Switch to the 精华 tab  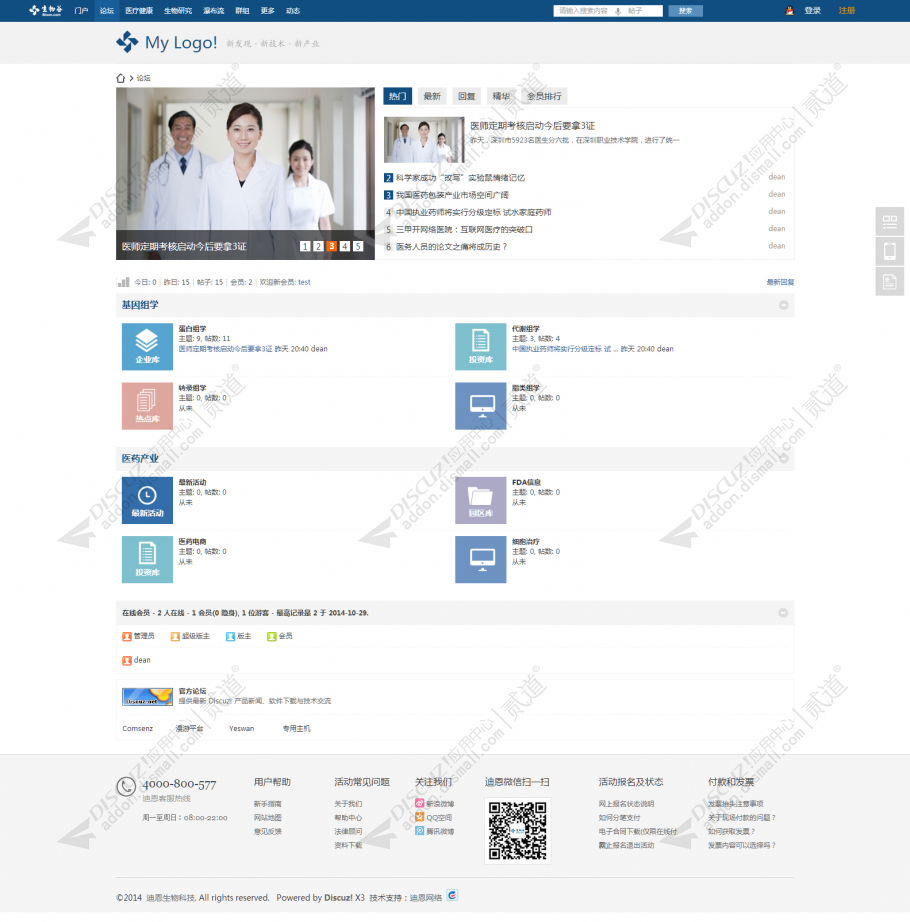point(501,96)
